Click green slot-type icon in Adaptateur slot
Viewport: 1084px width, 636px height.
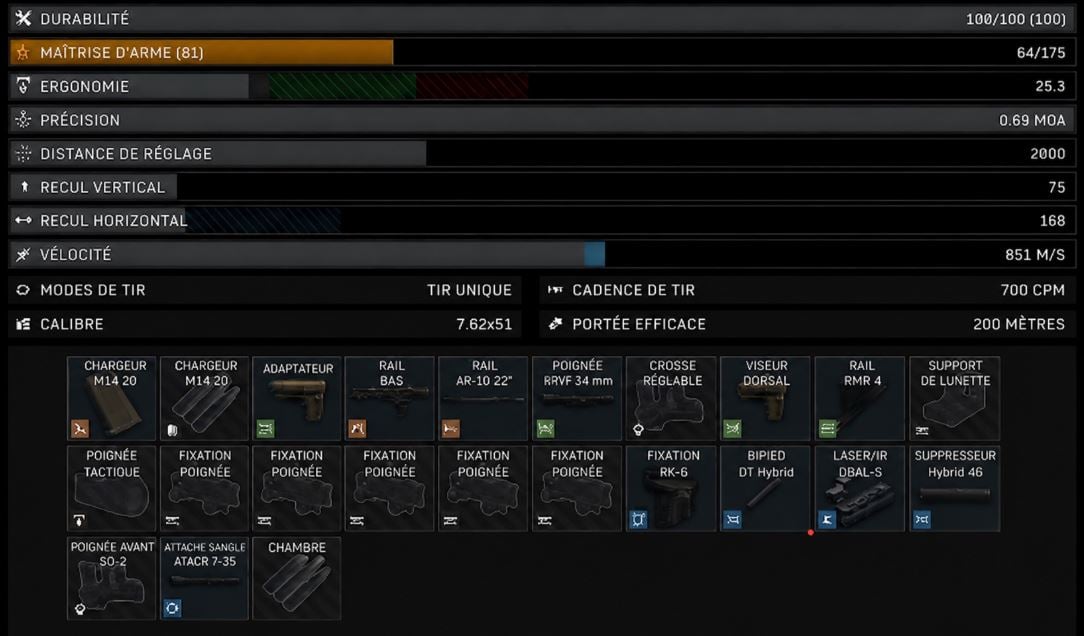(x=265, y=429)
